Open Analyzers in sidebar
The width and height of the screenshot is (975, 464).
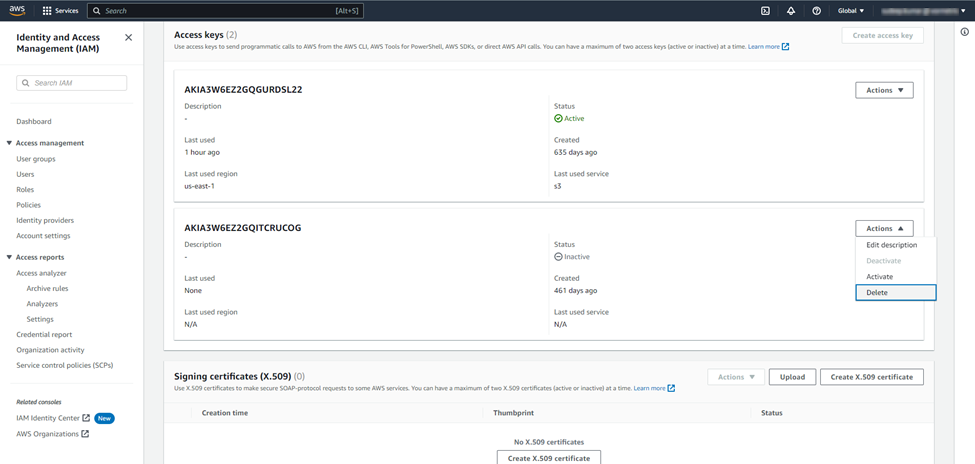point(42,304)
